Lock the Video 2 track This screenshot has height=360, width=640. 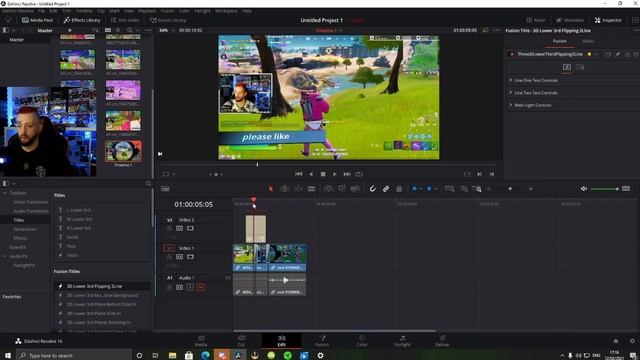(169, 229)
